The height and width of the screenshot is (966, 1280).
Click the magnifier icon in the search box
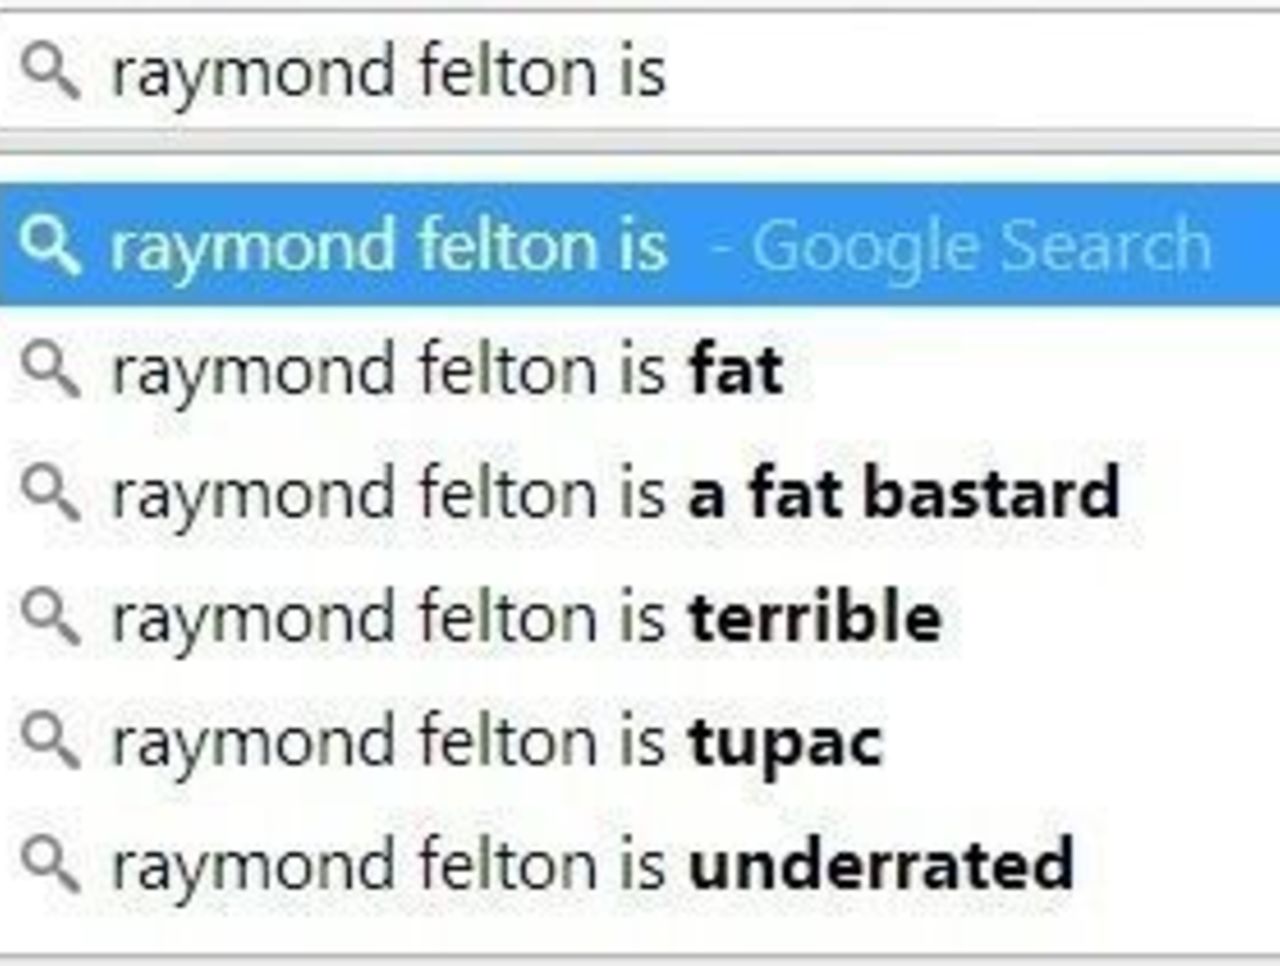point(50,72)
